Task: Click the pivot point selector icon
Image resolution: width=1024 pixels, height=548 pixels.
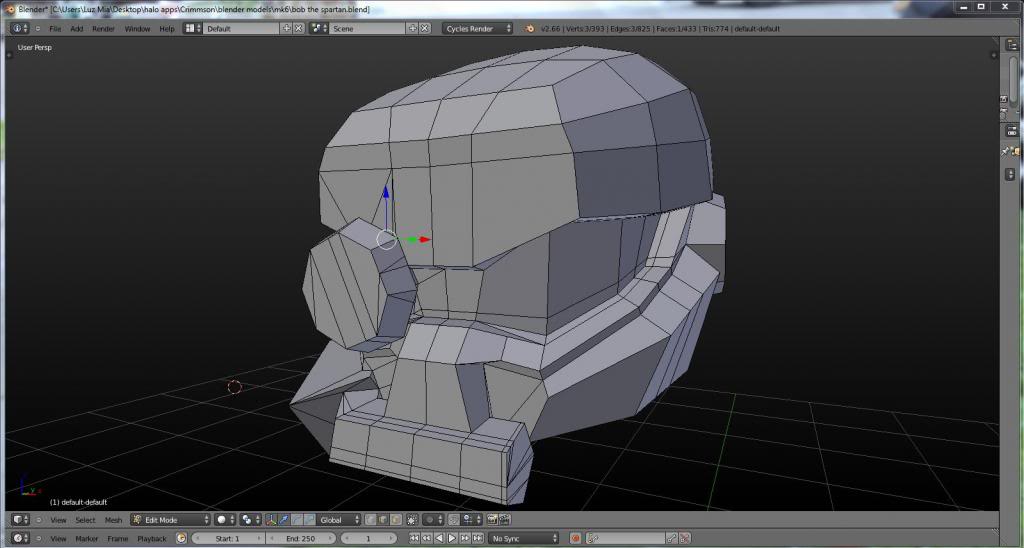Action: point(249,520)
